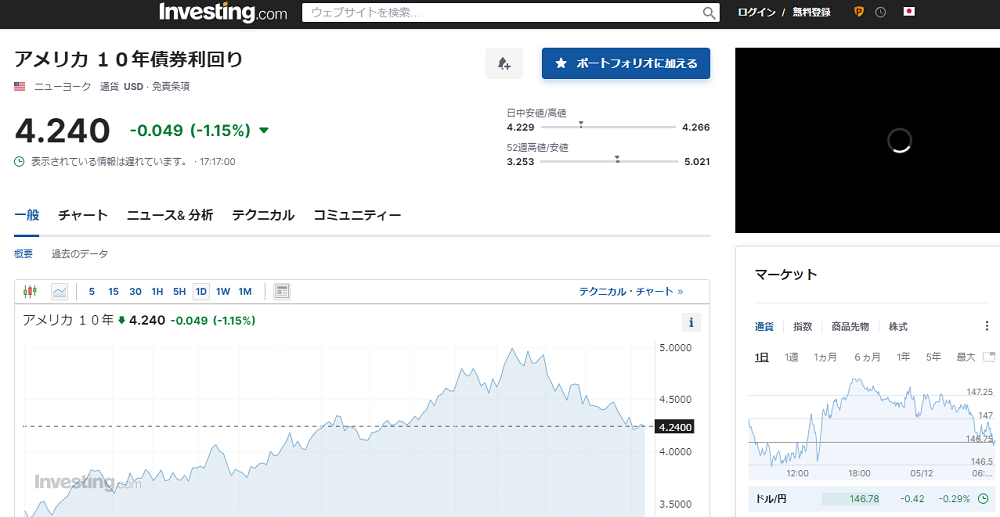Open the テクニカル tab

click(x=263, y=215)
